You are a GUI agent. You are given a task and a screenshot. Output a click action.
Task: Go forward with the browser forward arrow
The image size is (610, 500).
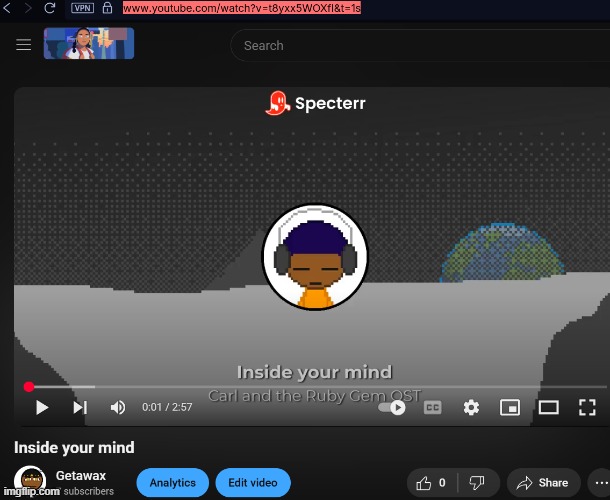pyautogui.click(x=28, y=7)
